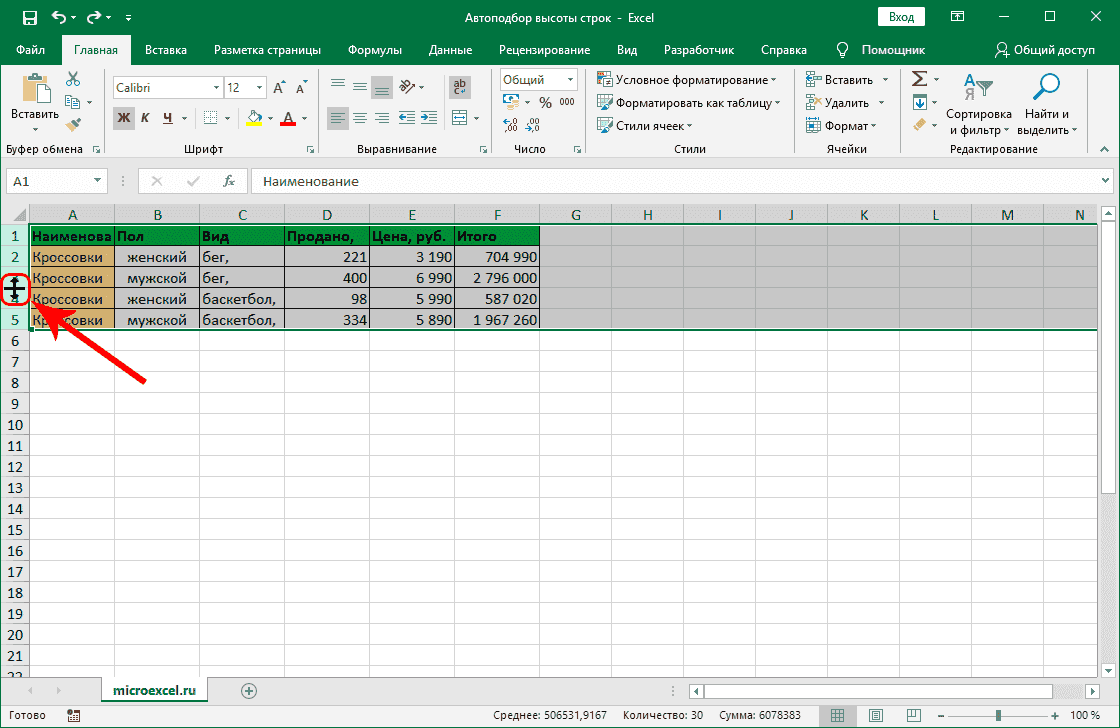The width and height of the screenshot is (1120, 728).
Task: Click the Merge and Center cells icon
Action: (459, 118)
